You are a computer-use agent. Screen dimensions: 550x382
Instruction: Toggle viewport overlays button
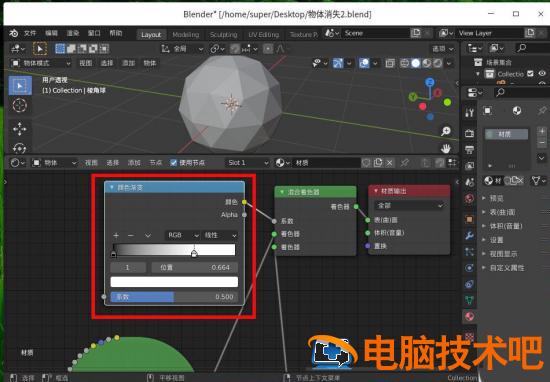pos(364,63)
